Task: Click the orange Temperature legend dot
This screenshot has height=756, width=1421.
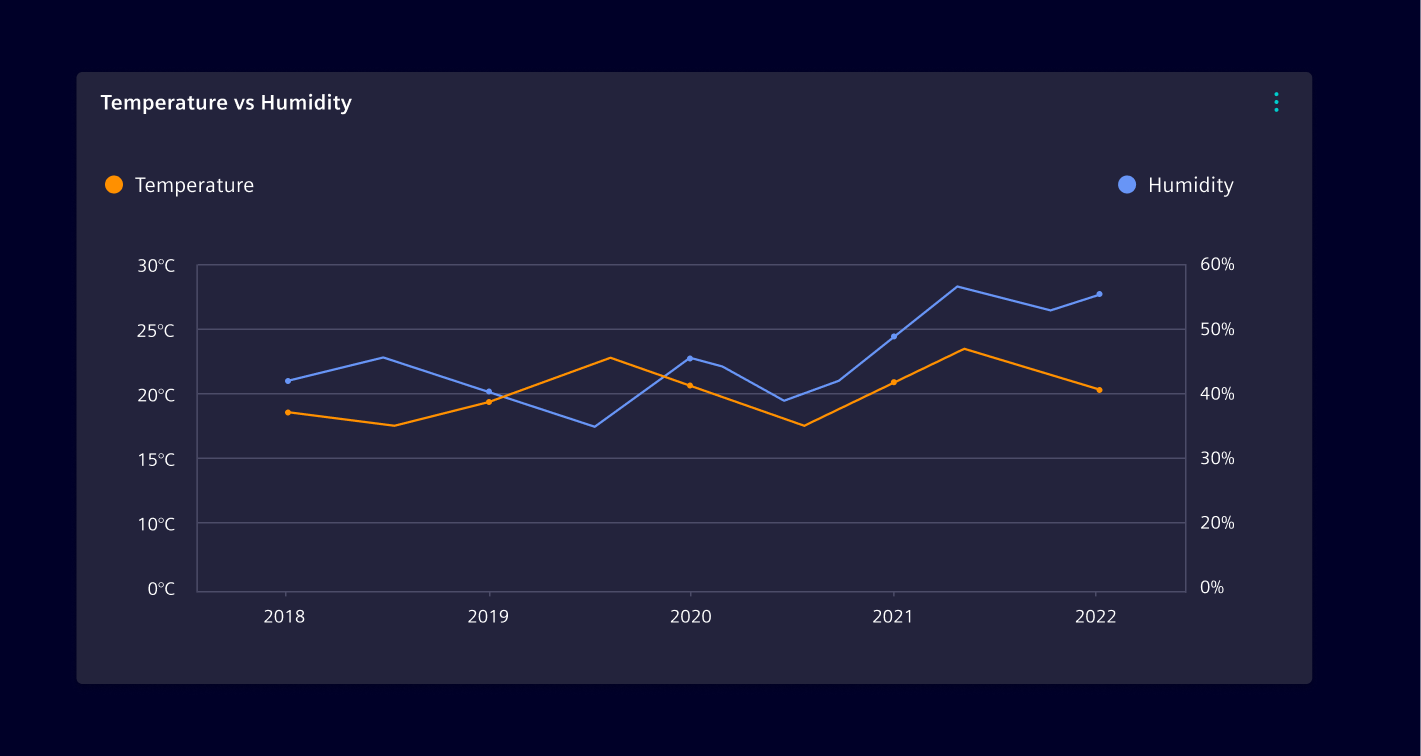Action: (114, 185)
